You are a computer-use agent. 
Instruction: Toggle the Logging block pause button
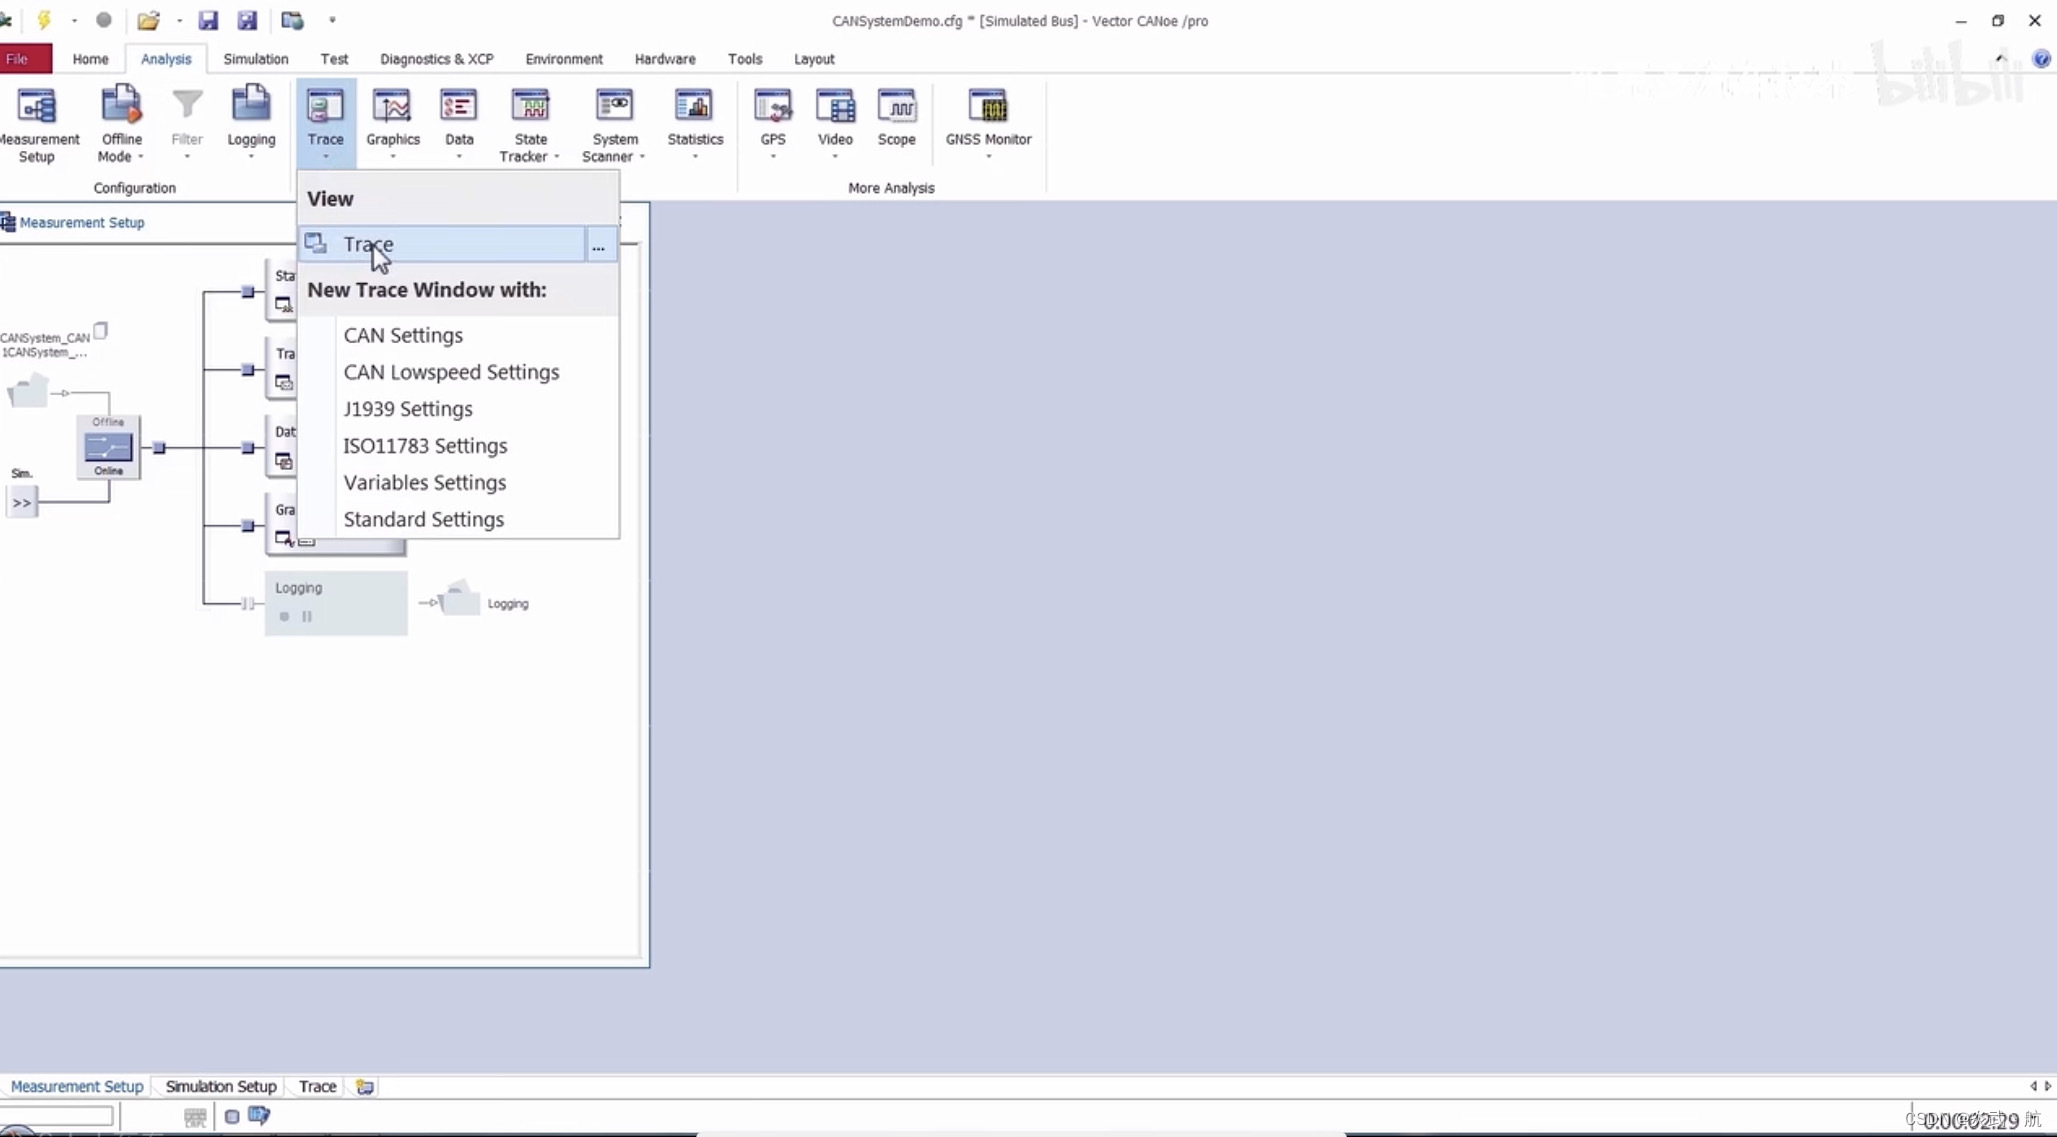(307, 617)
